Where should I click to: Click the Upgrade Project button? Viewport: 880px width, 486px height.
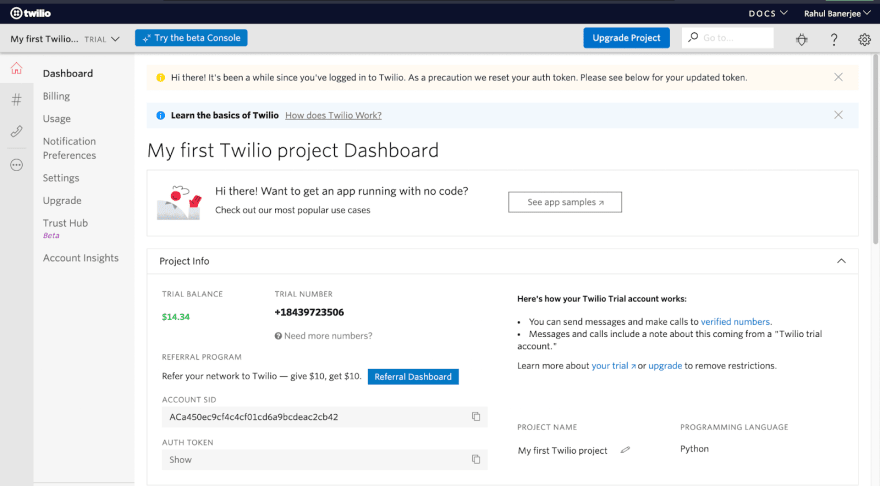[626, 38]
